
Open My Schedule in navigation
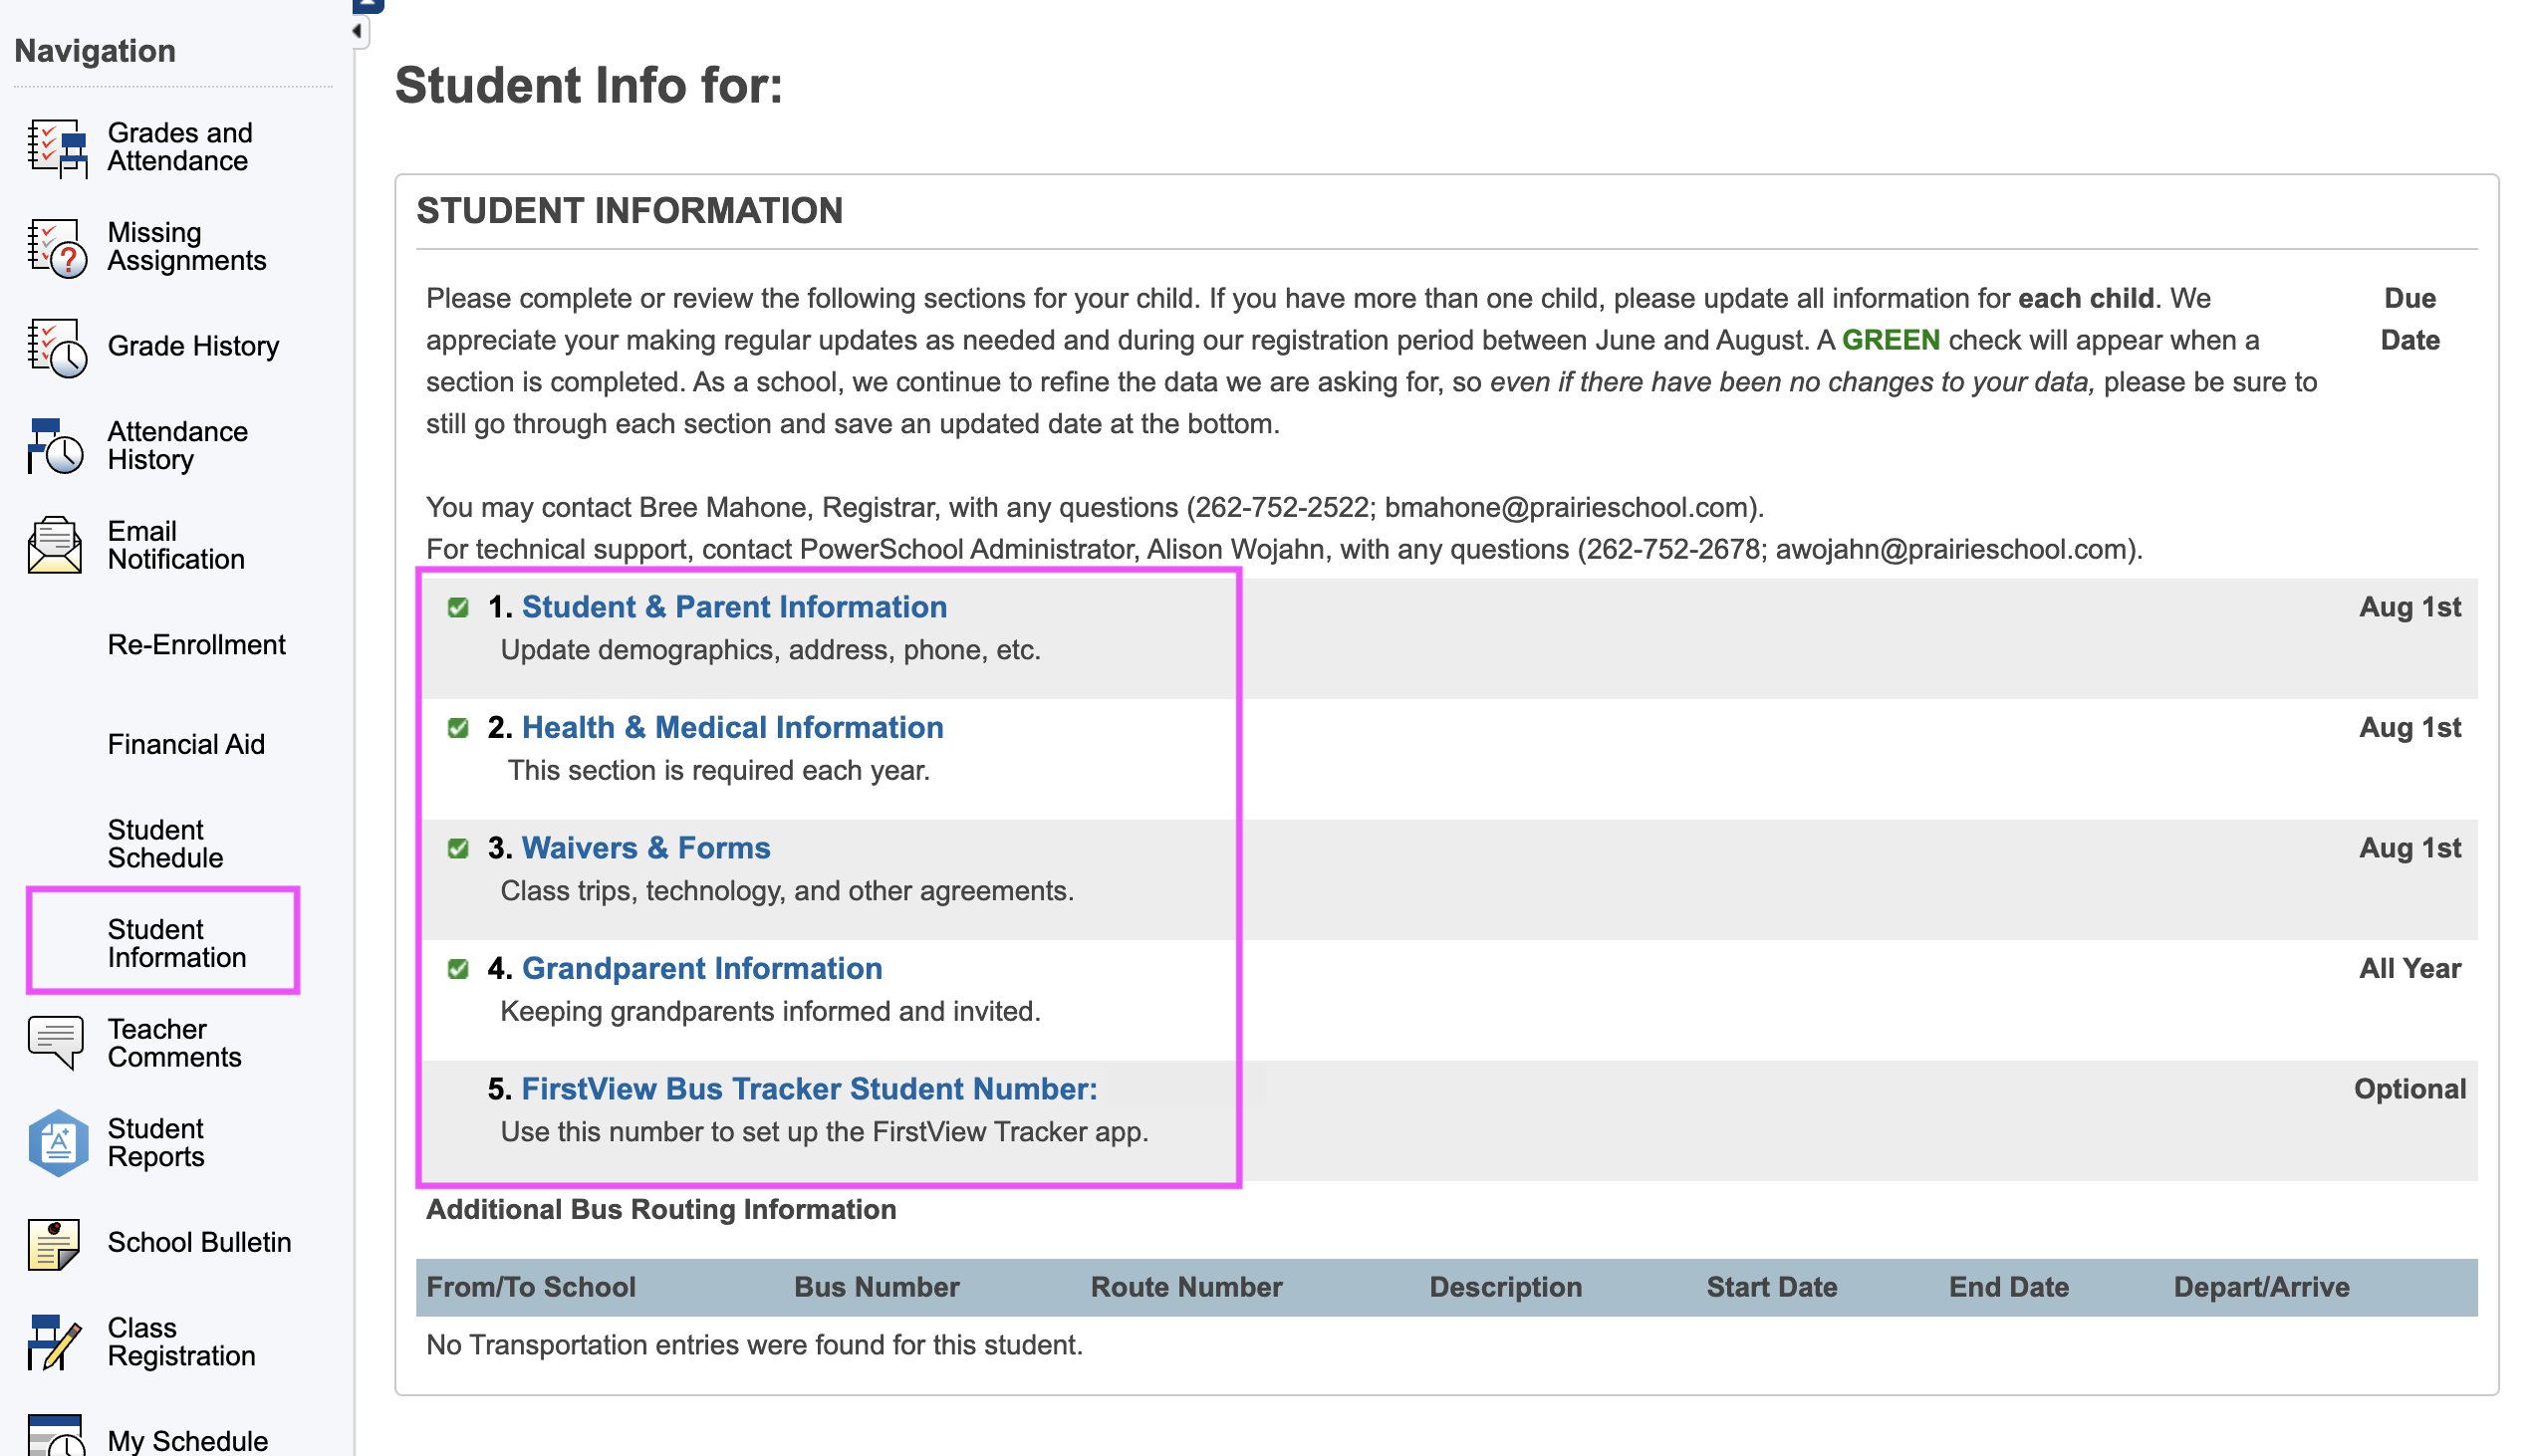188,1441
